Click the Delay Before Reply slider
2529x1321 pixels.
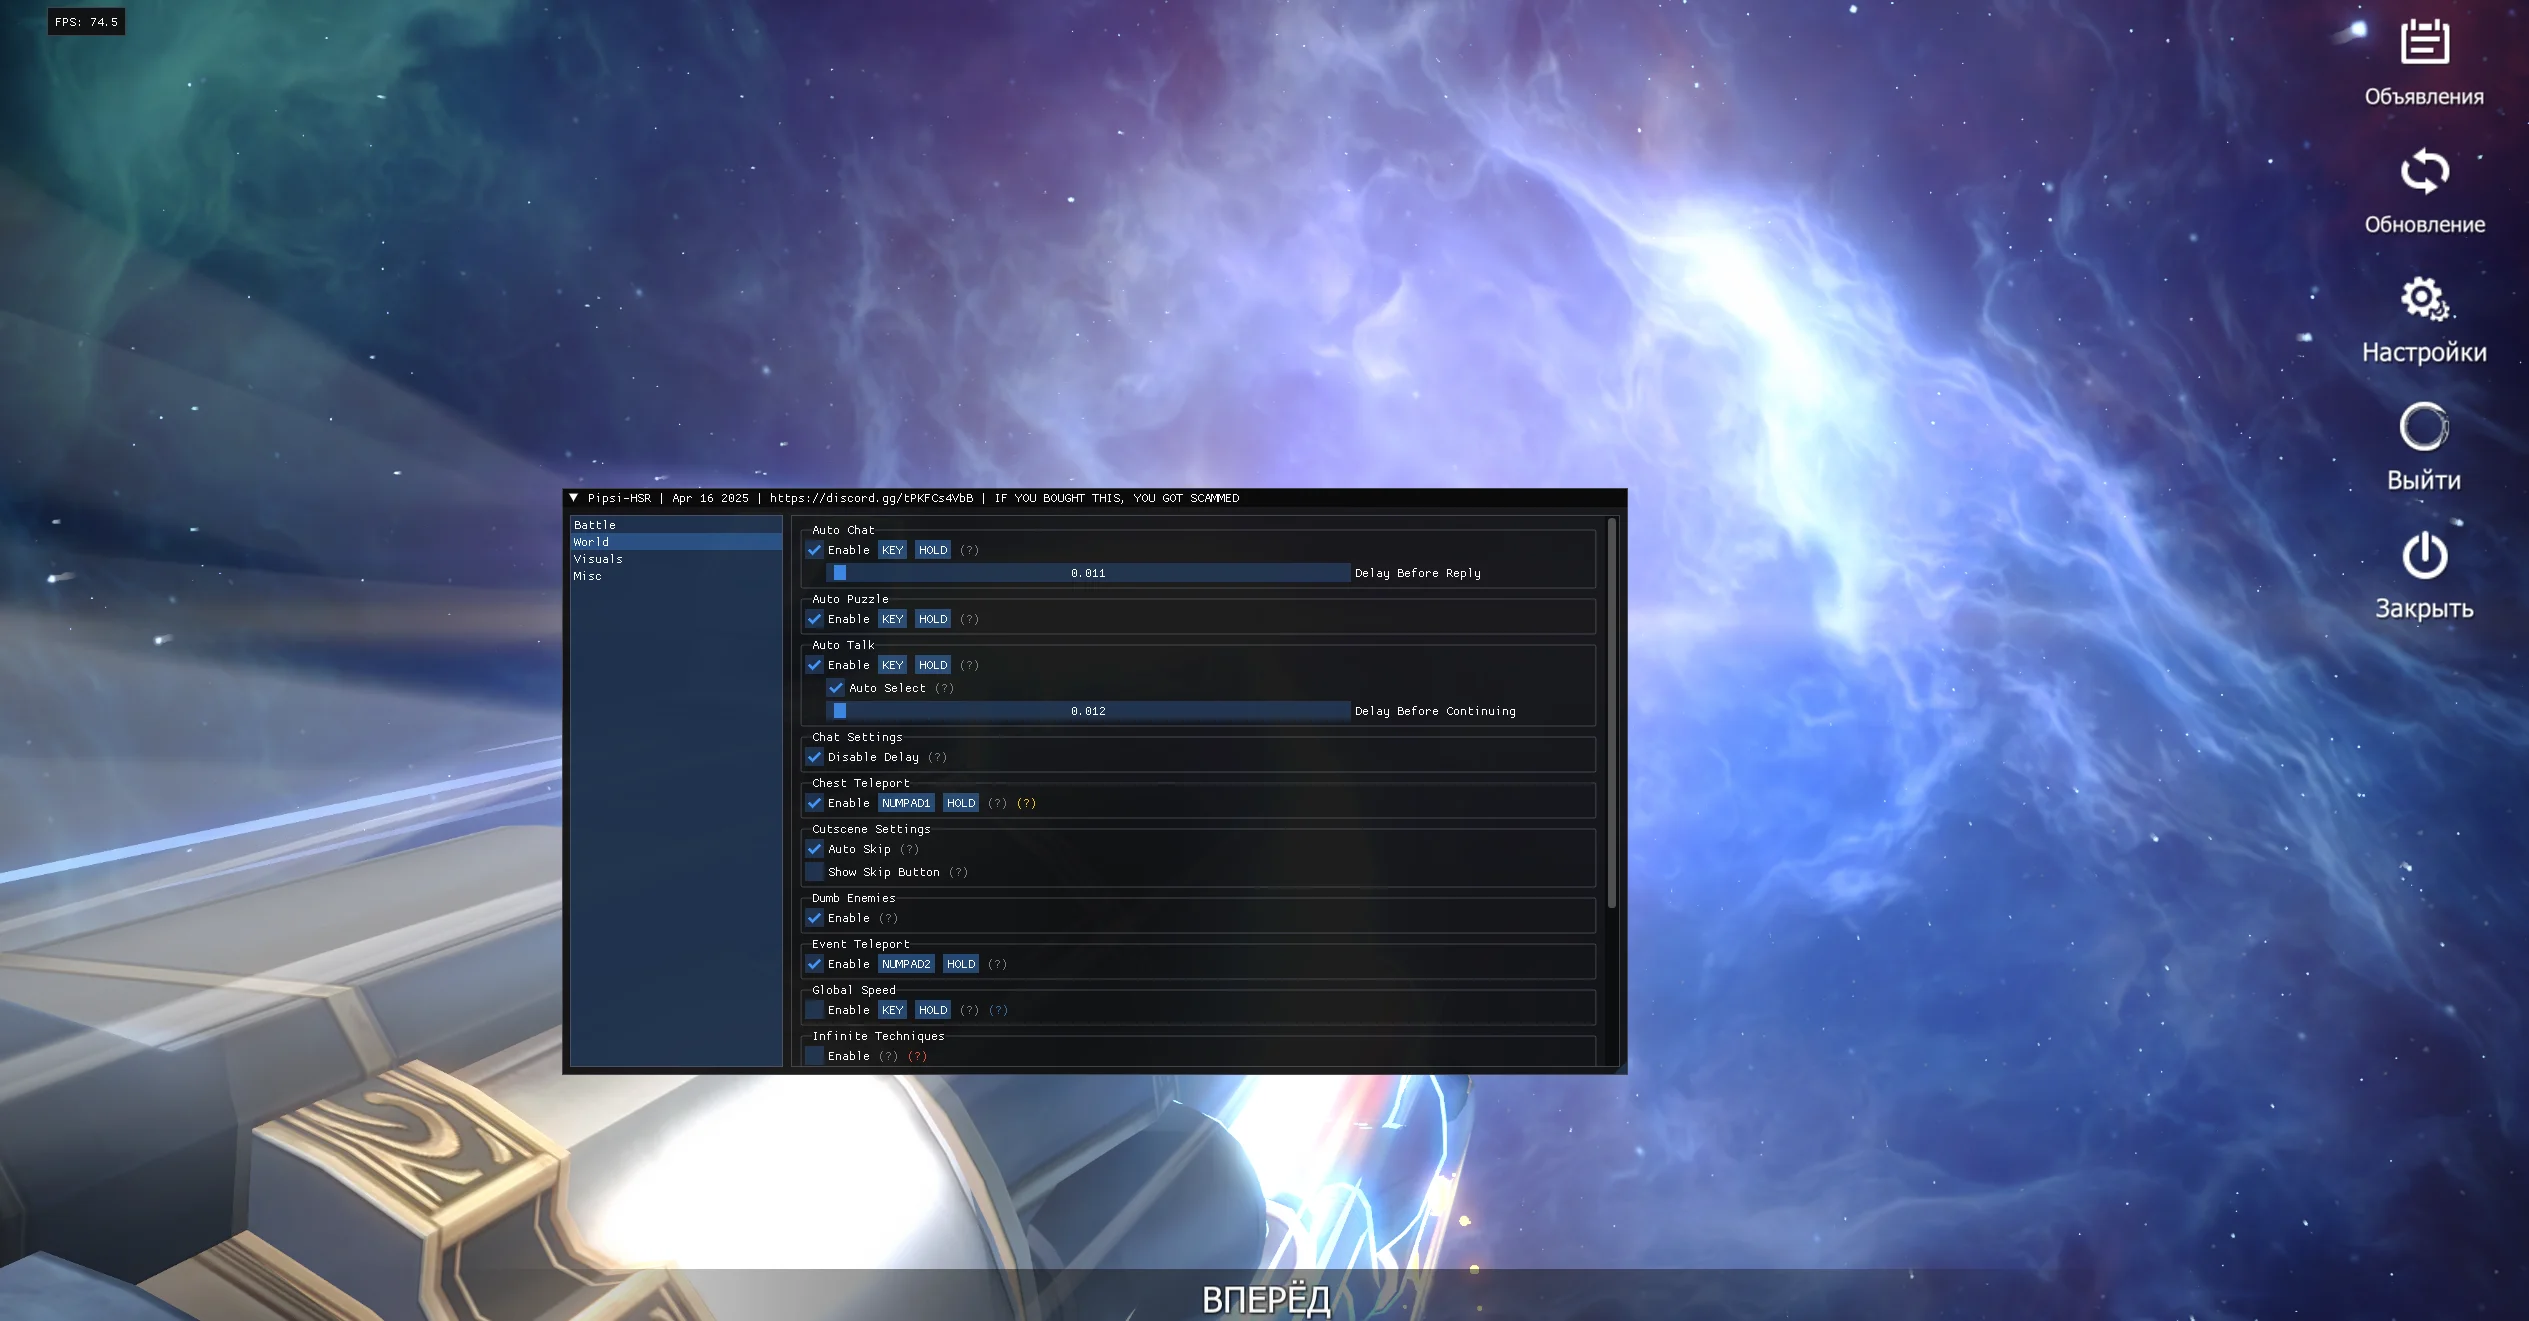click(x=1088, y=573)
